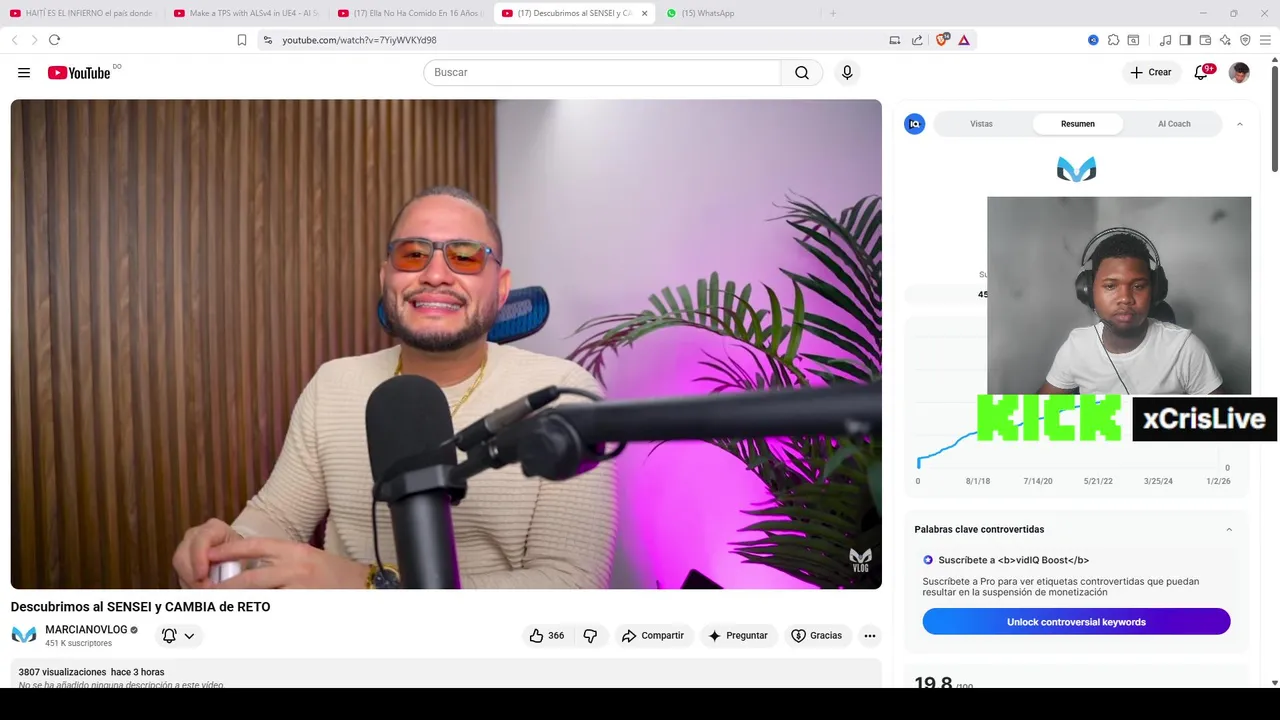Click the Compartir button
This screenshot has height=720, width=1280.
click(653, 636)
